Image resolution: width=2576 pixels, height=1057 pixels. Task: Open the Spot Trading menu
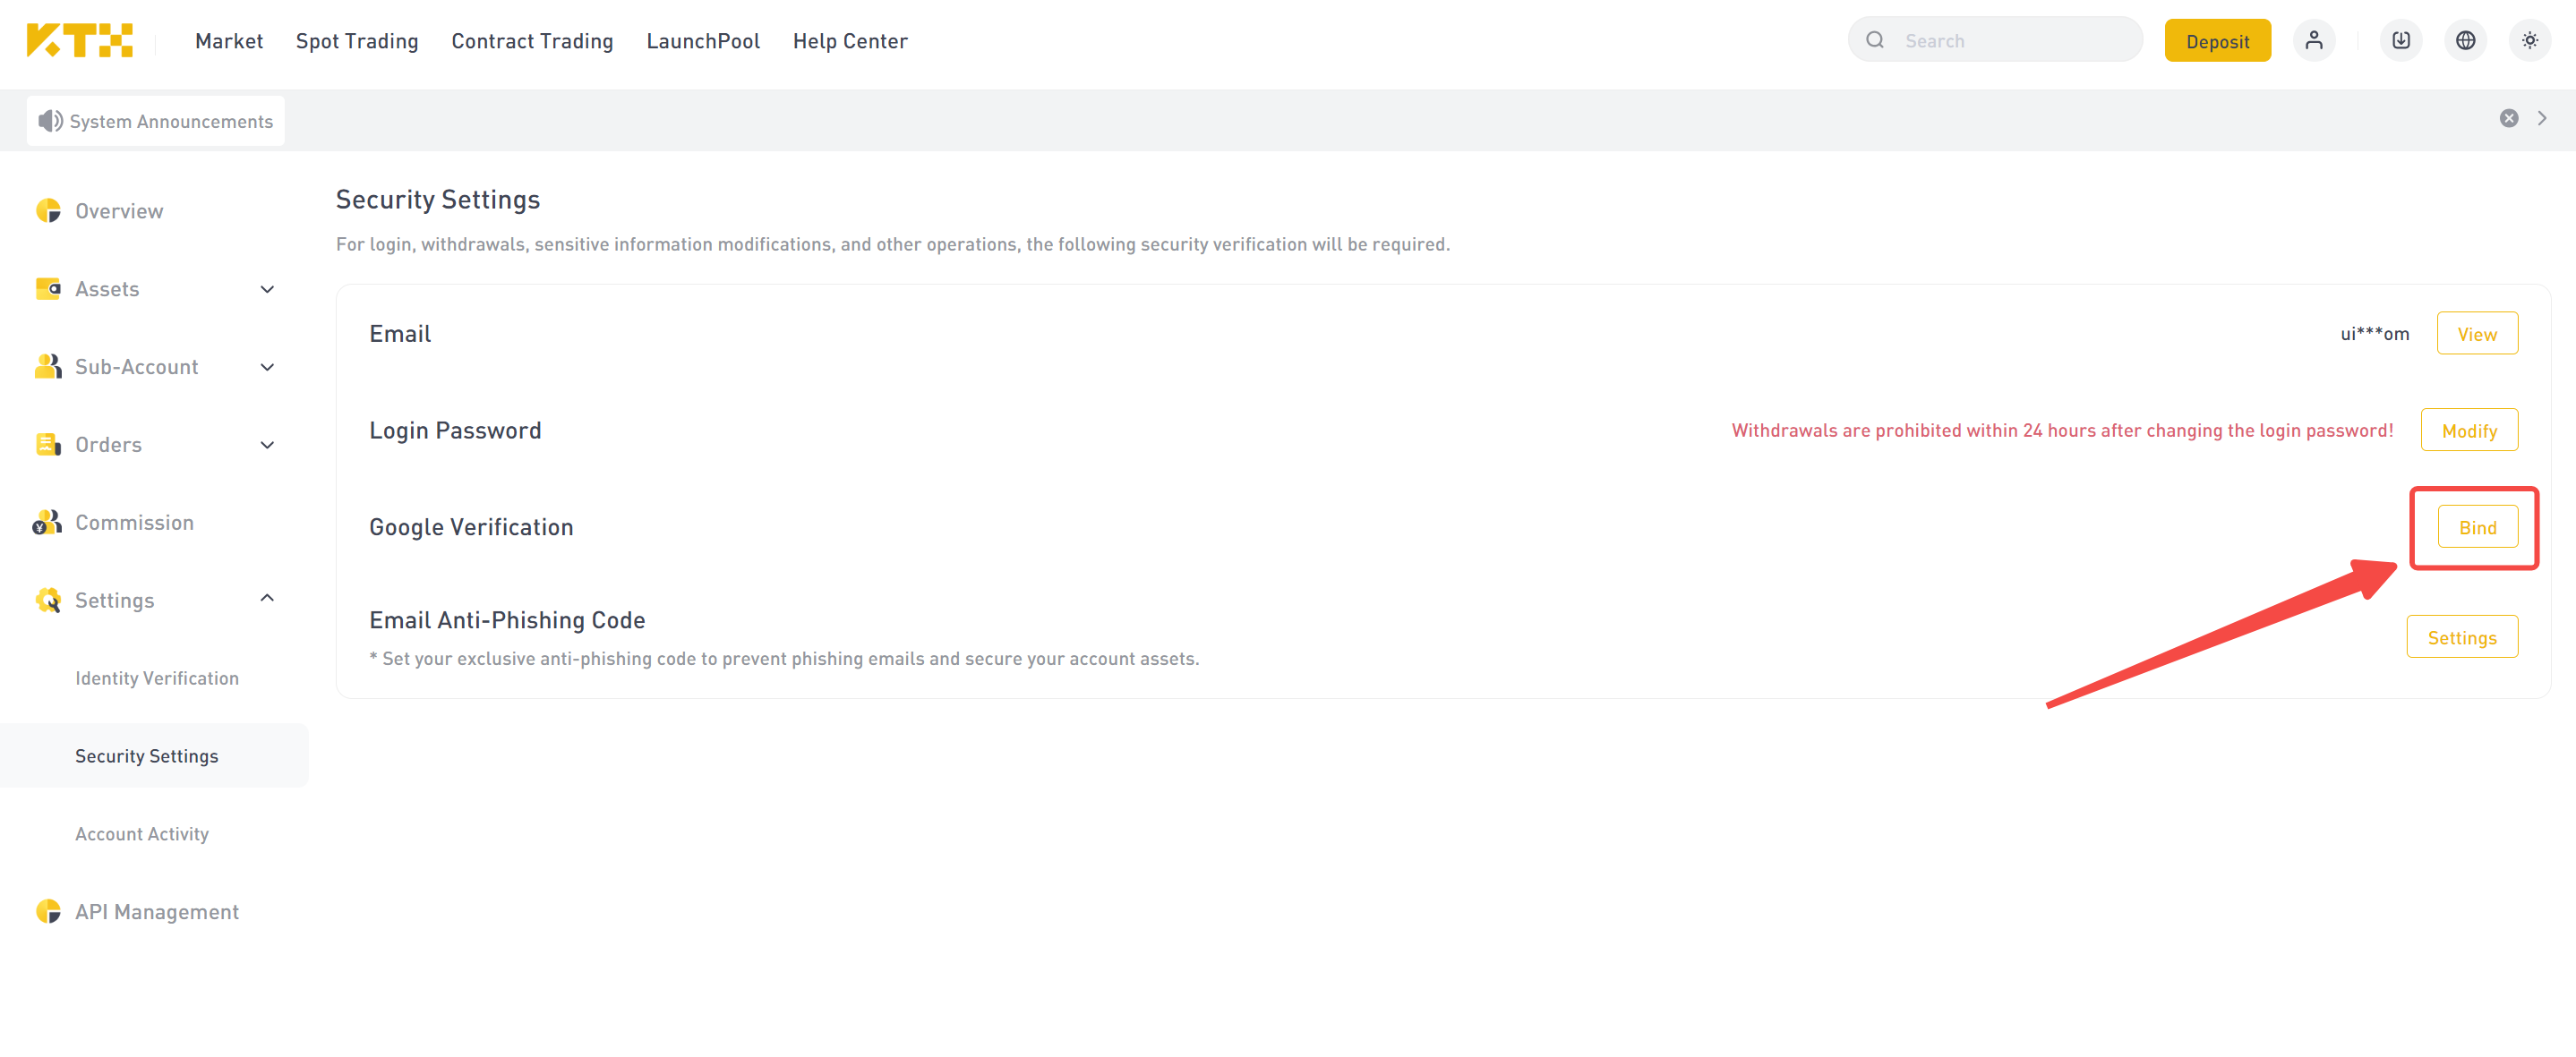point(357,41)
